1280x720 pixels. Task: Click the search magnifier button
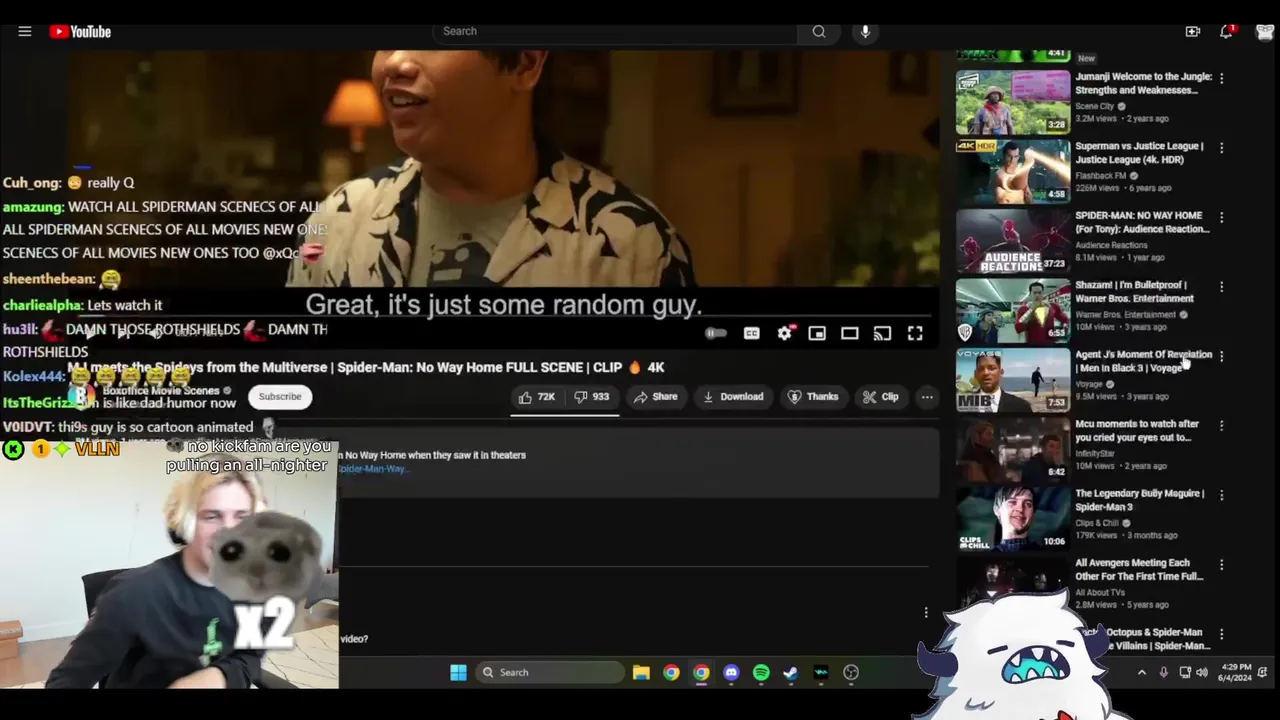[819, 32]
